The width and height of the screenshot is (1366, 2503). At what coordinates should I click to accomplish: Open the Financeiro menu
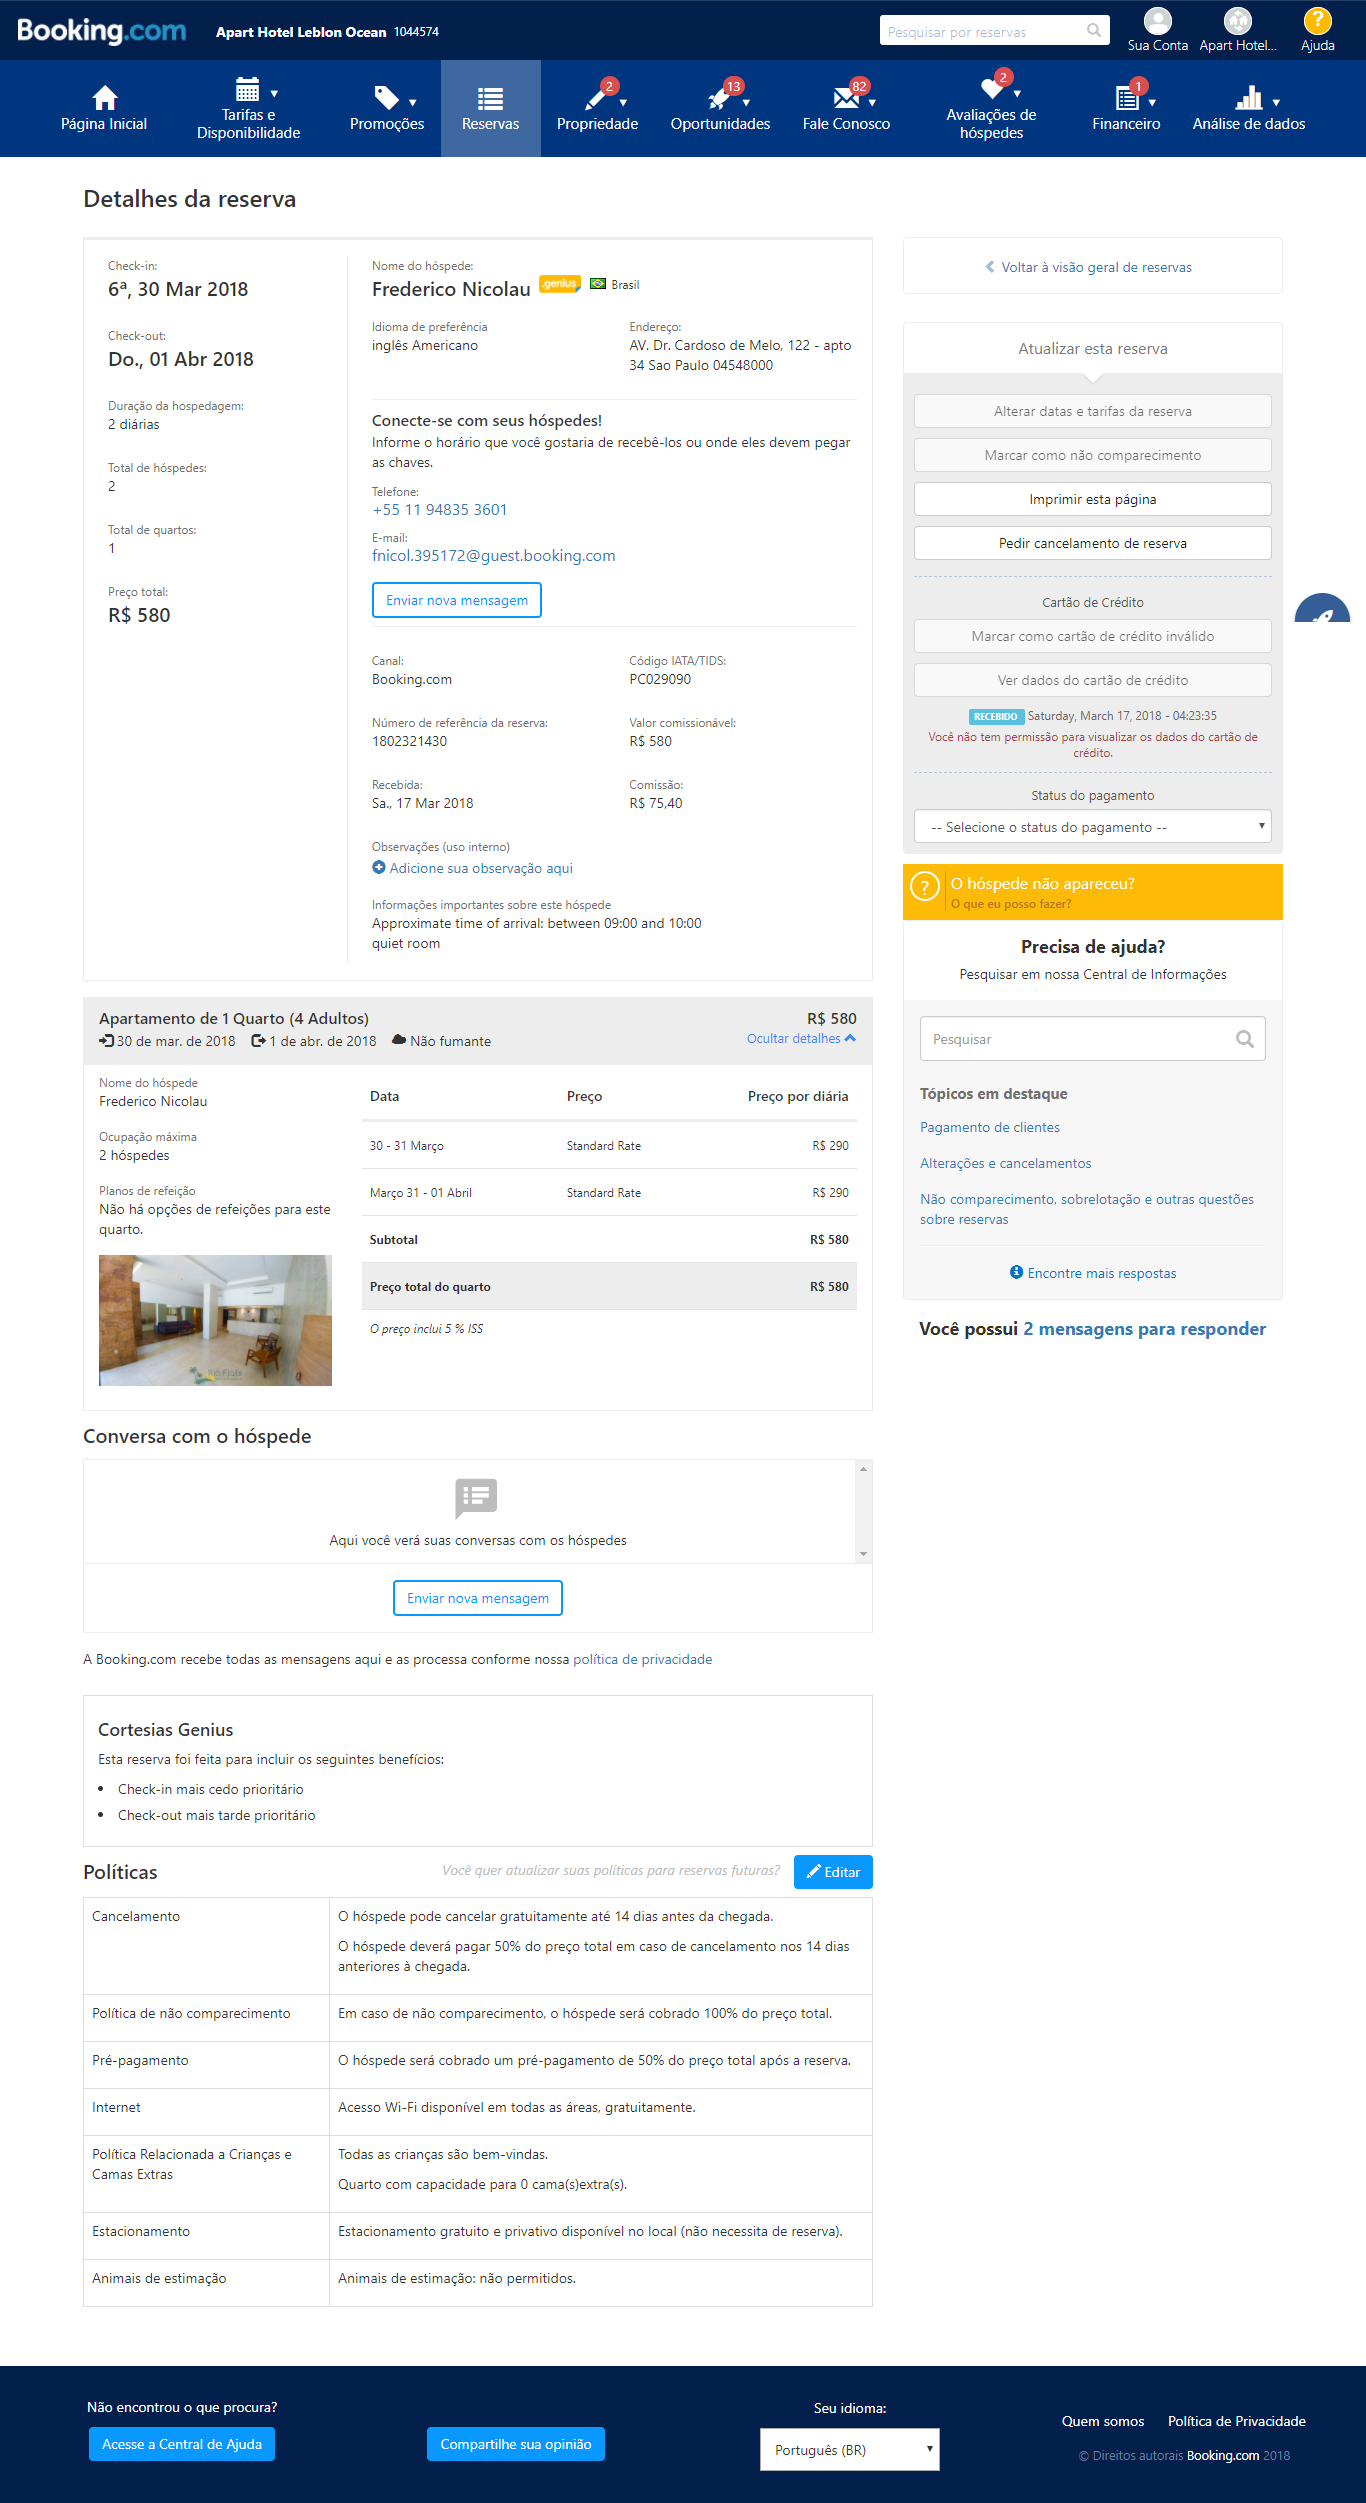[1126, 108]
